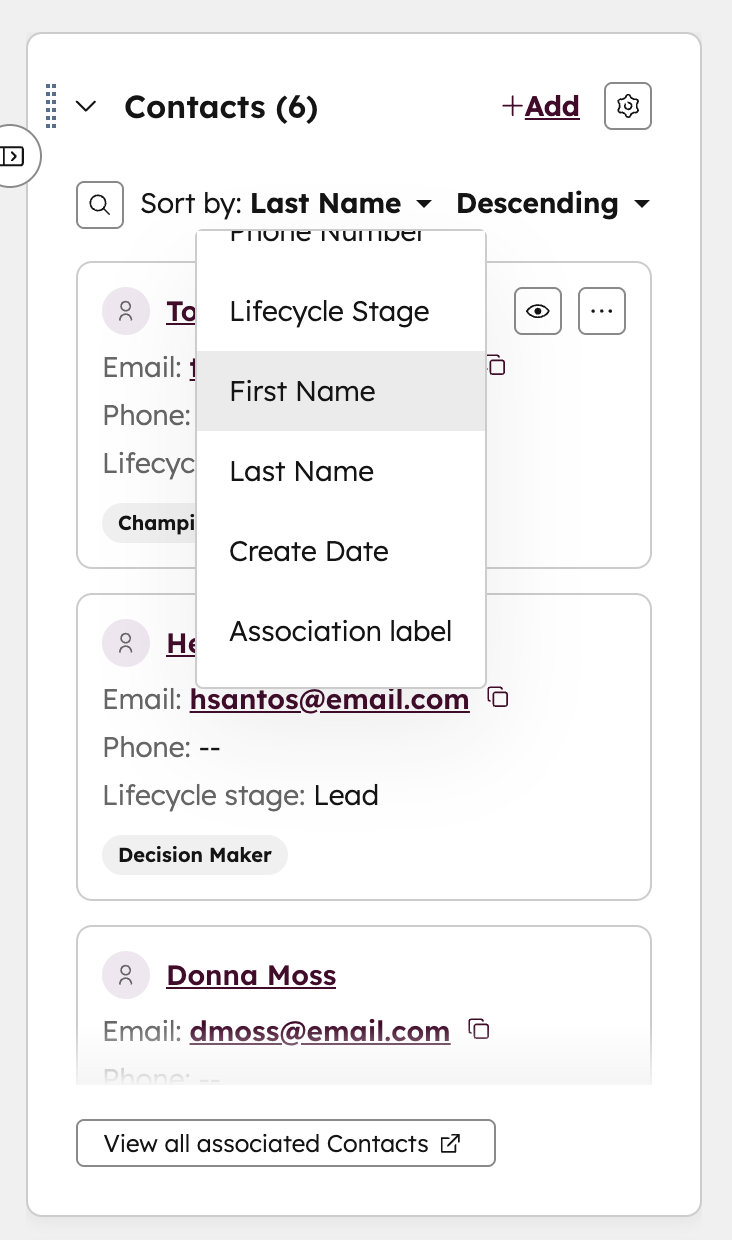This screenshot has height=1240, width=732.
Task: Open Donna Moss contact record
Action: (x=251, y=975)
